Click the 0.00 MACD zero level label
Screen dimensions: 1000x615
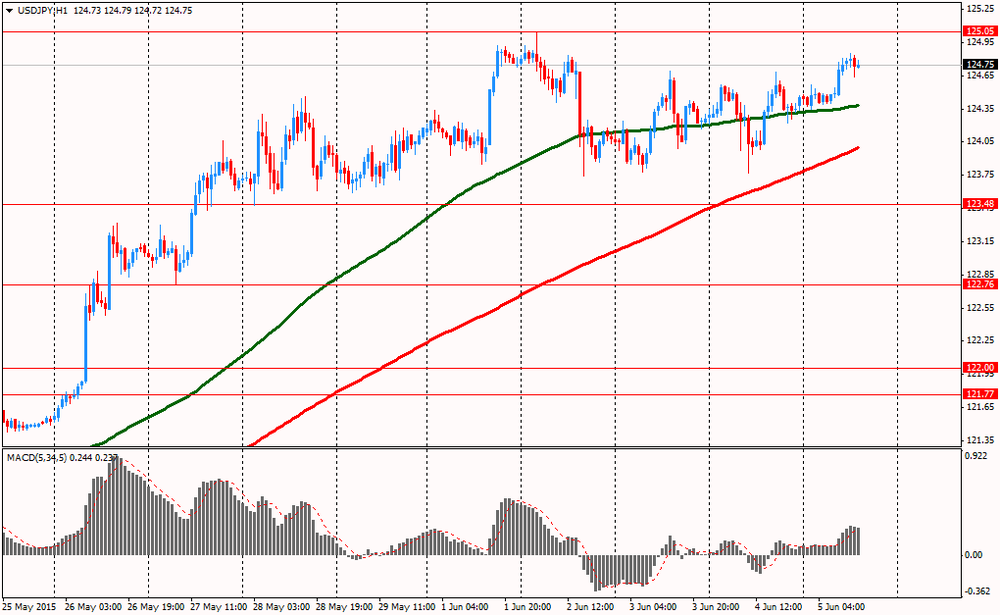(x=974, y=555)
